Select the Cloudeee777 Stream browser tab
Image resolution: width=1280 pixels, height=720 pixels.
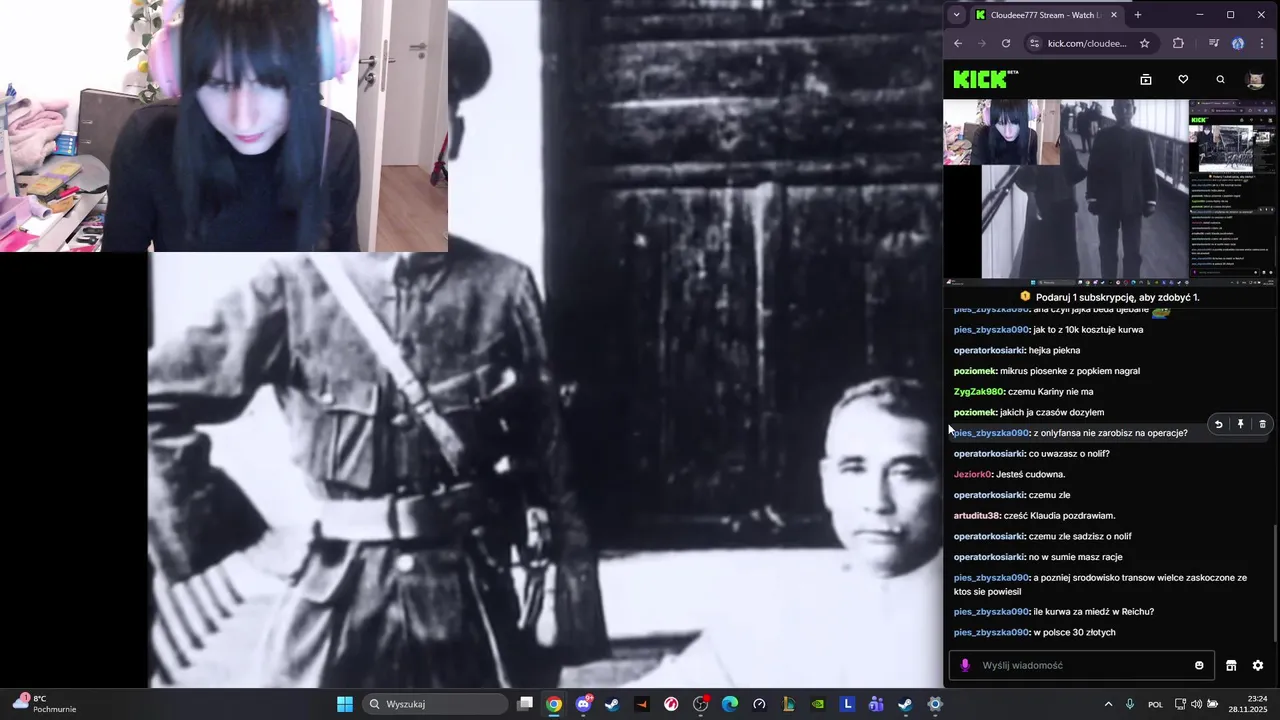1048,15
